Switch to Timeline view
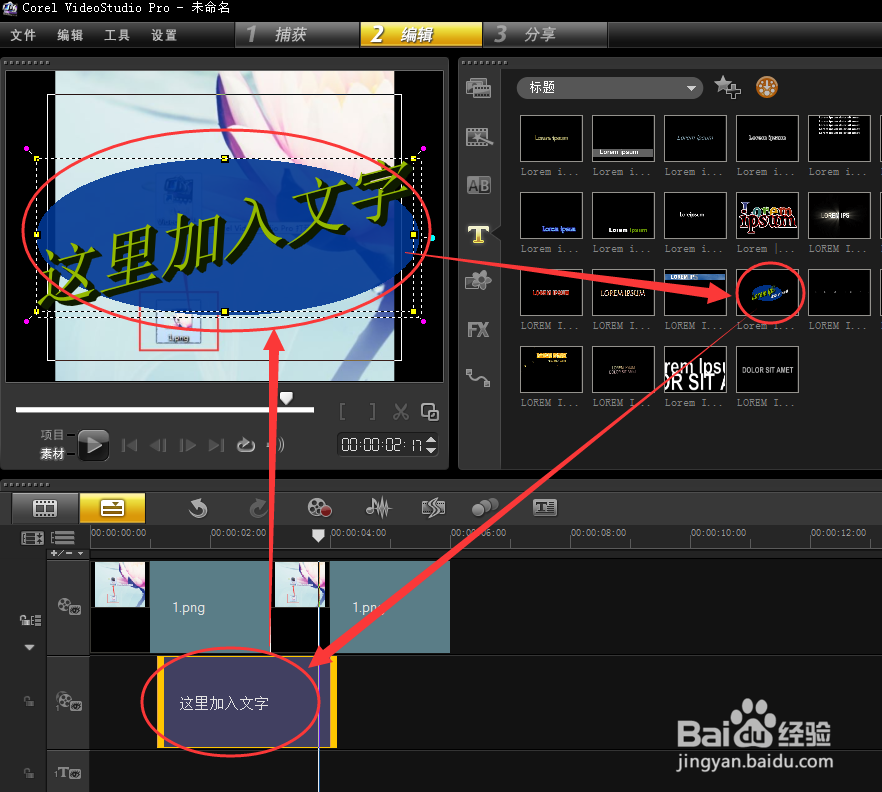Screen dimensions: 882x792 pyautogui.click(x=112, y=508)
